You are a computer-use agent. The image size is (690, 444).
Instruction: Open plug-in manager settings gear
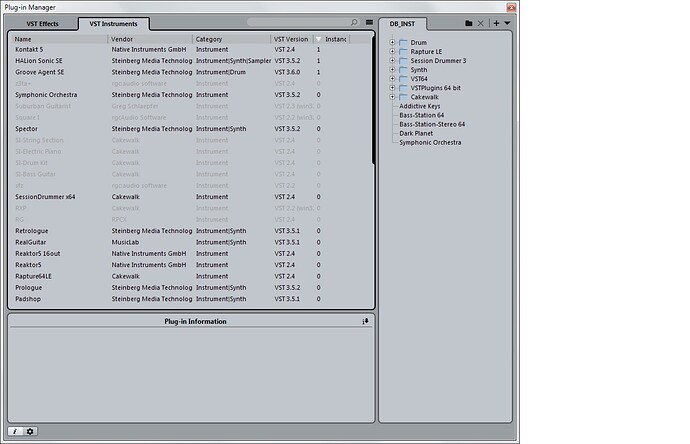point(30,431)
